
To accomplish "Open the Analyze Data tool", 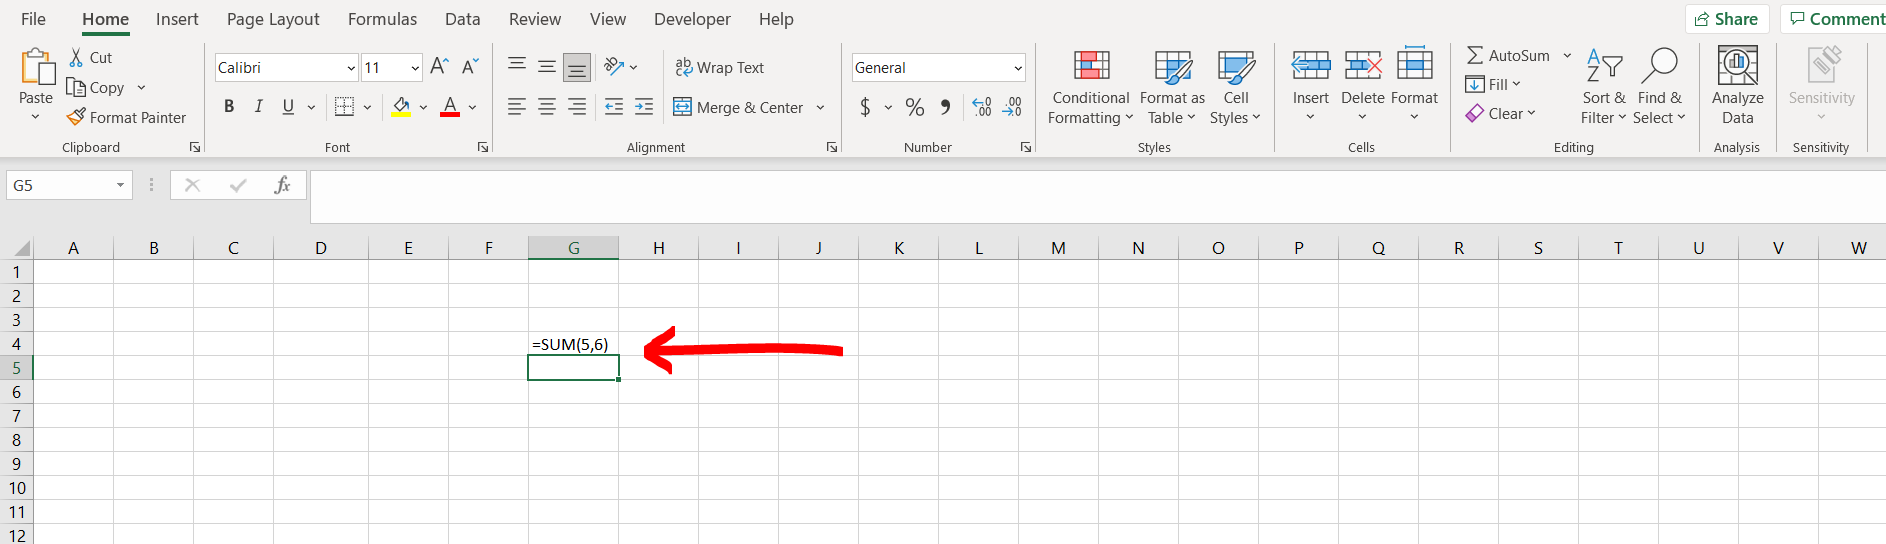I will [1737, 86].
